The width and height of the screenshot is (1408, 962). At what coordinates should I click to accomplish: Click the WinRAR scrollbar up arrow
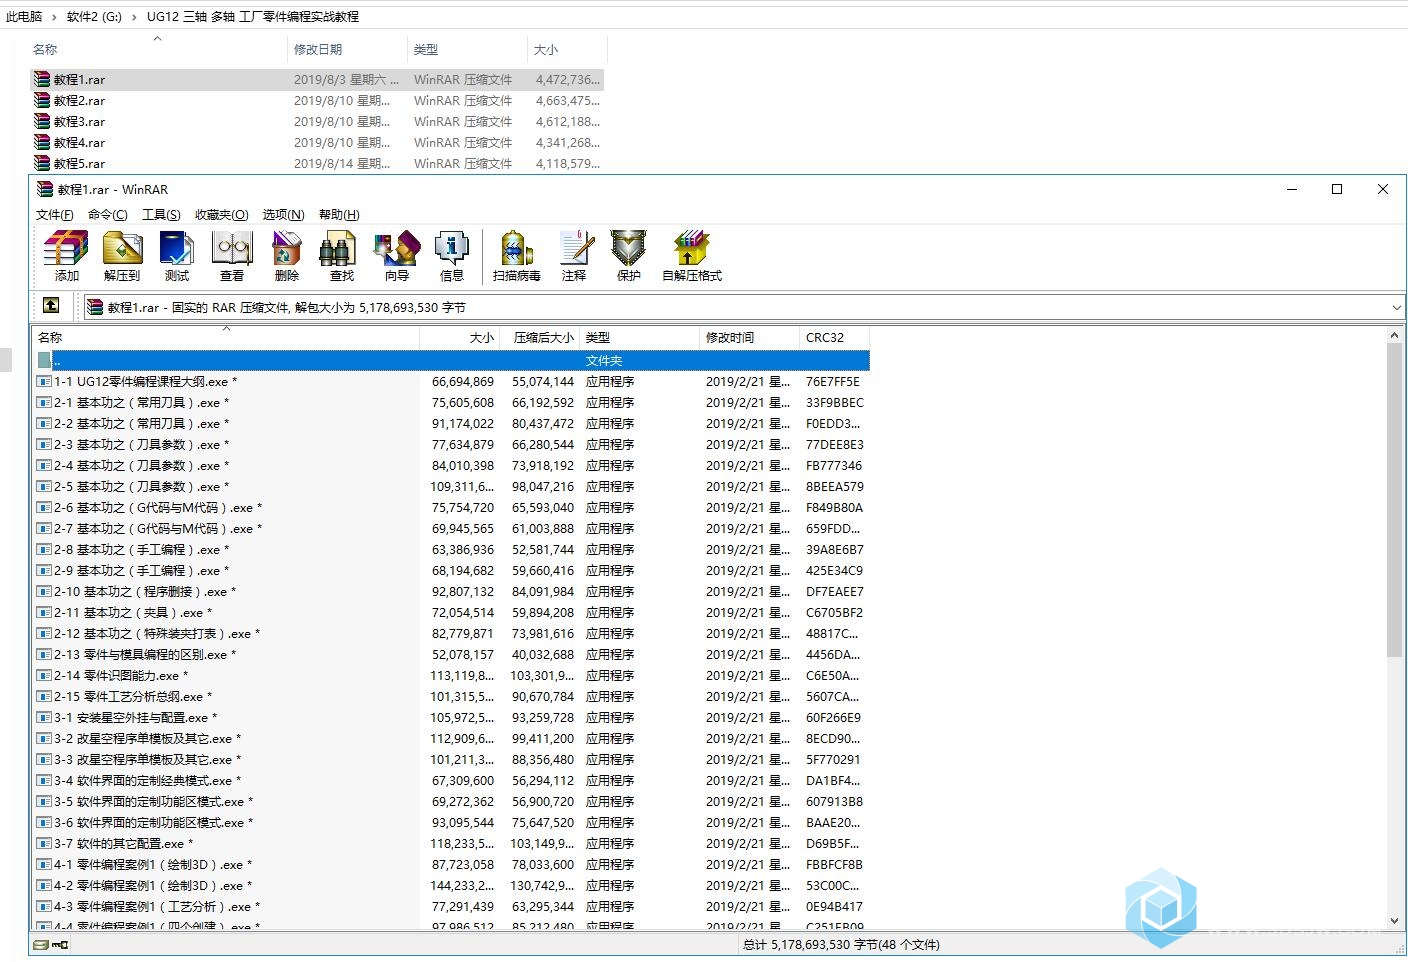point(1395,336)
